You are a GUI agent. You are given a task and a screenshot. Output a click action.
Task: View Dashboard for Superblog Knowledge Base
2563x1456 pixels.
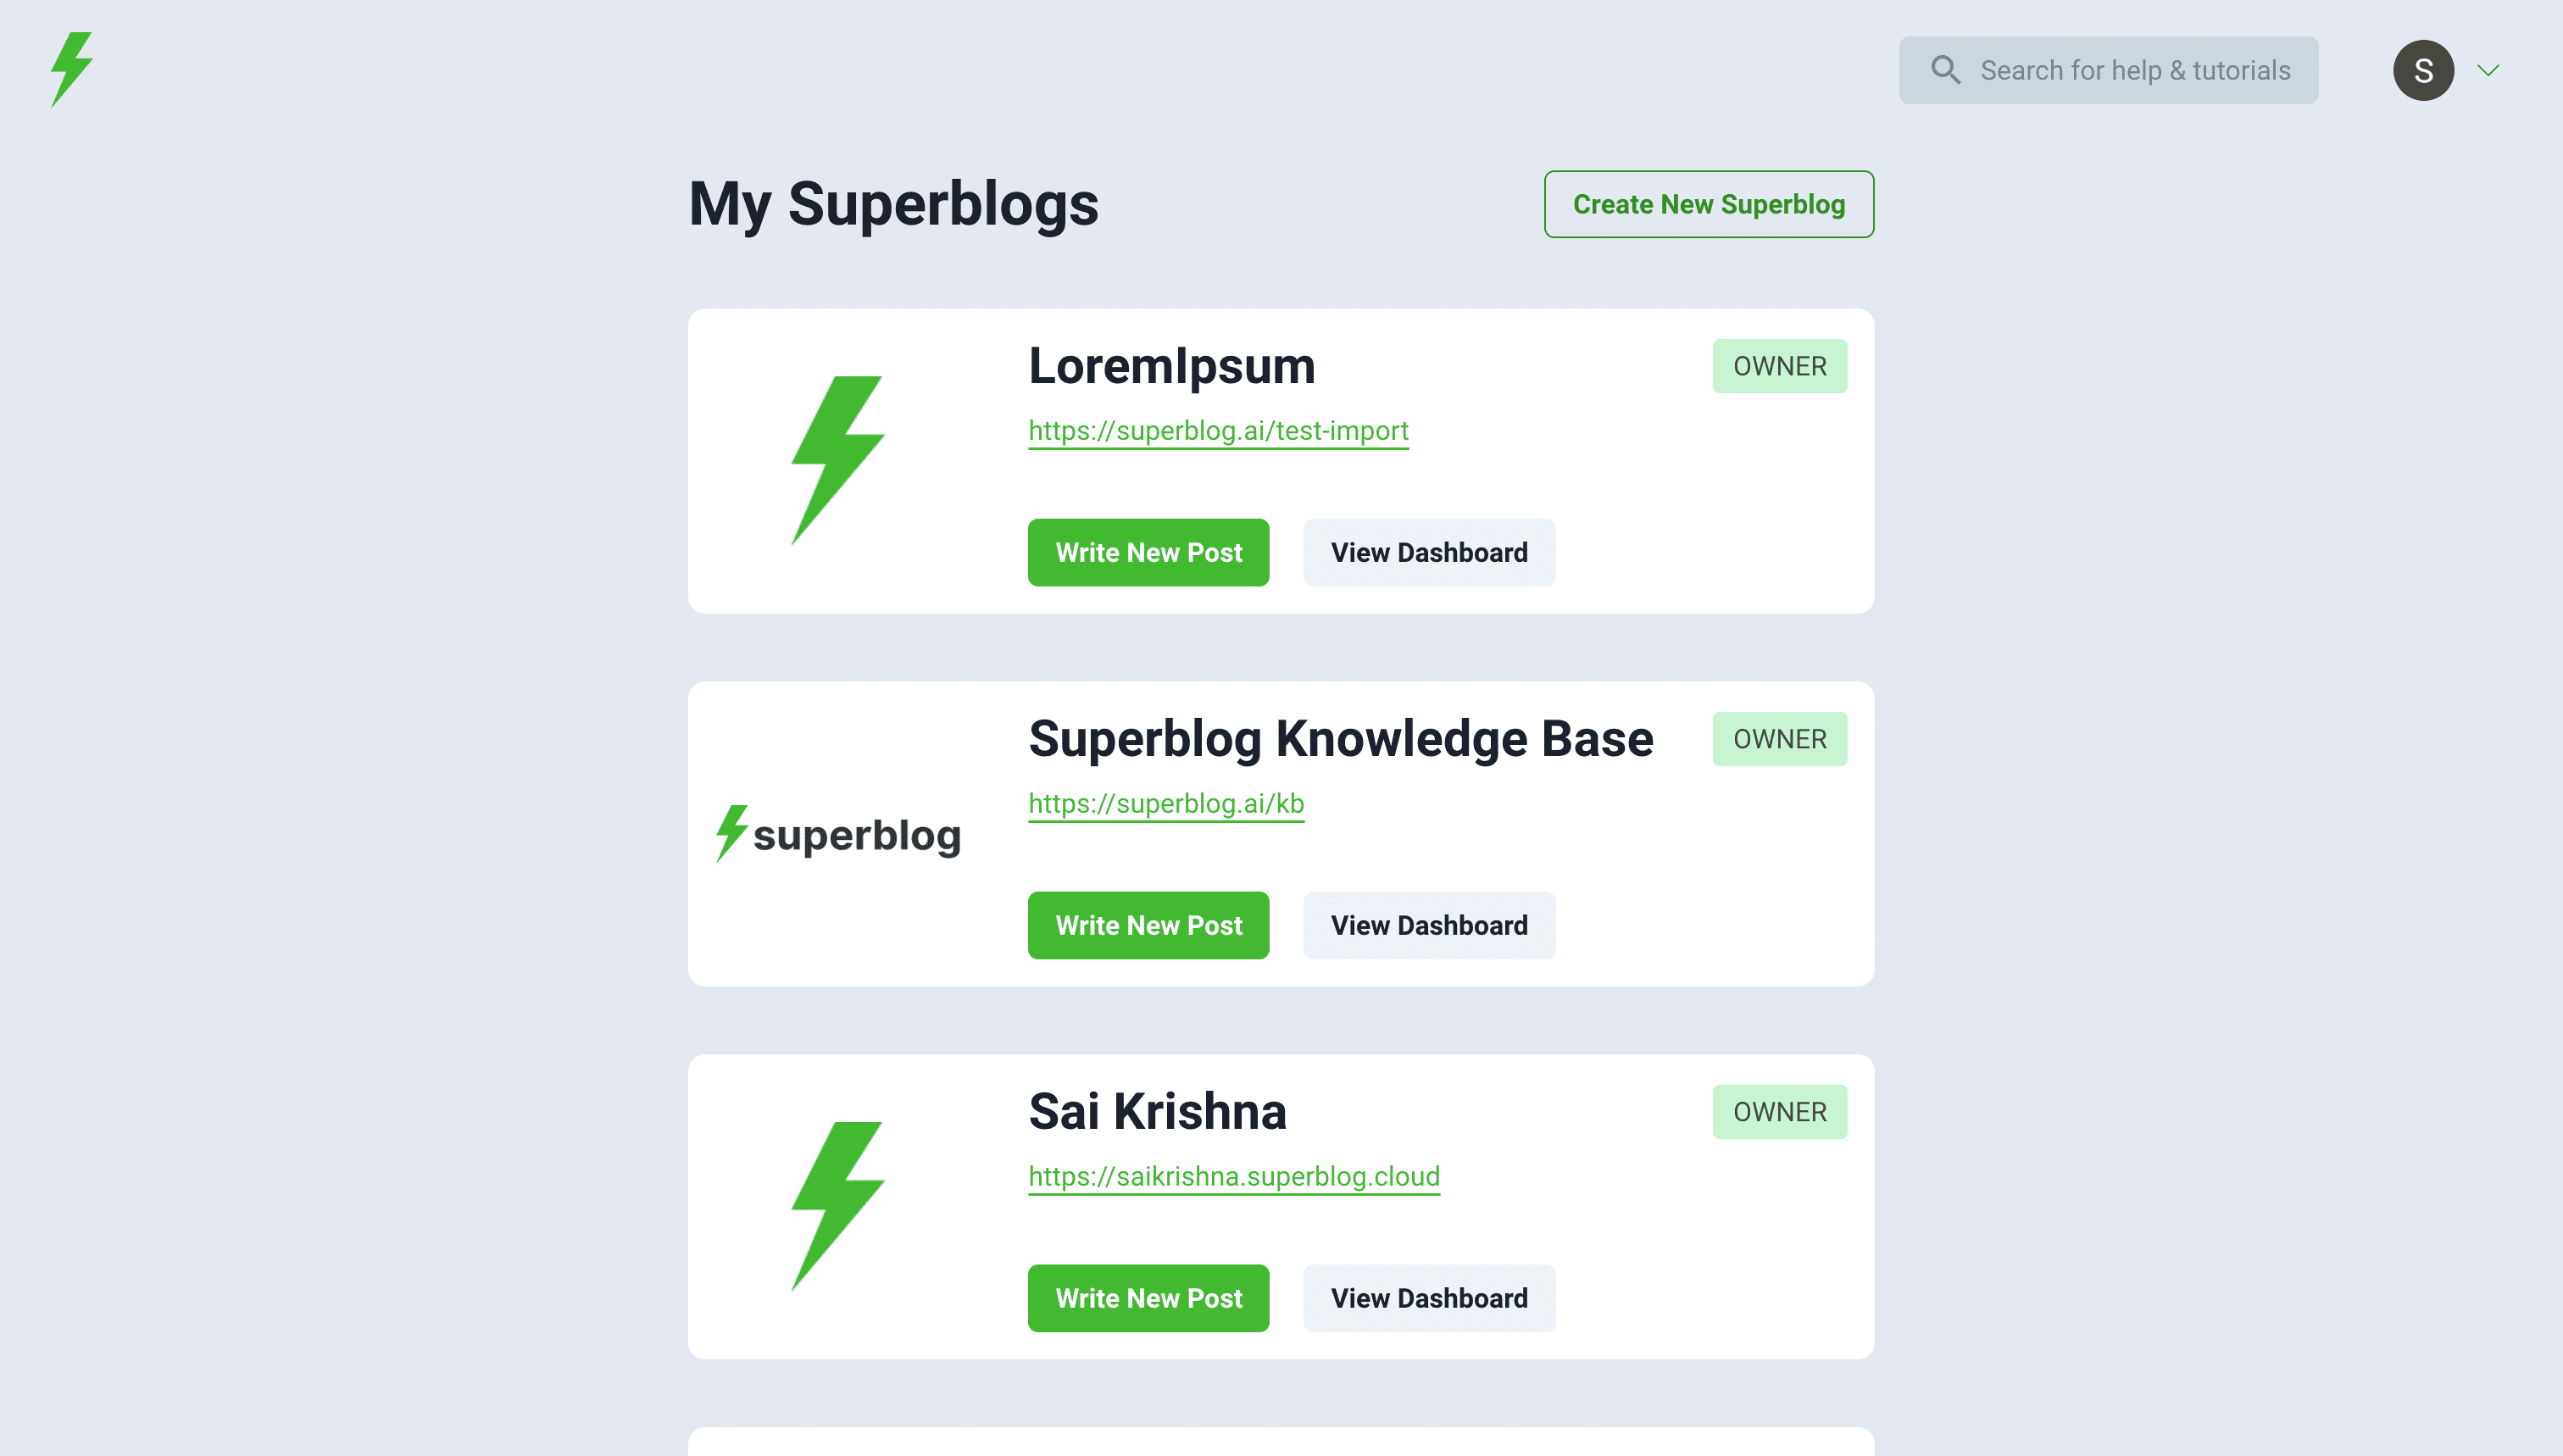1428,925
